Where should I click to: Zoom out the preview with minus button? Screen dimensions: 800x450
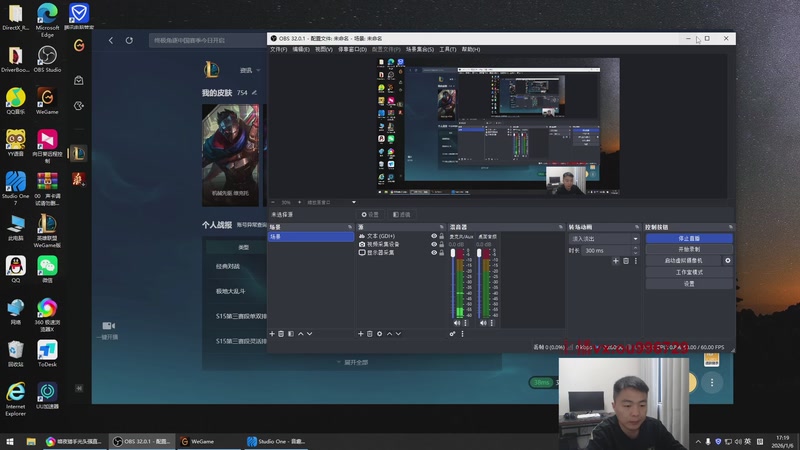pos(273,203)
